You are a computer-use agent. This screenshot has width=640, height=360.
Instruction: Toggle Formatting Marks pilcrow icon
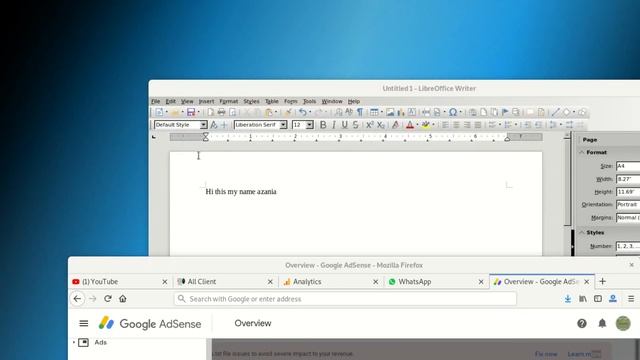click(x=360, y=112)
